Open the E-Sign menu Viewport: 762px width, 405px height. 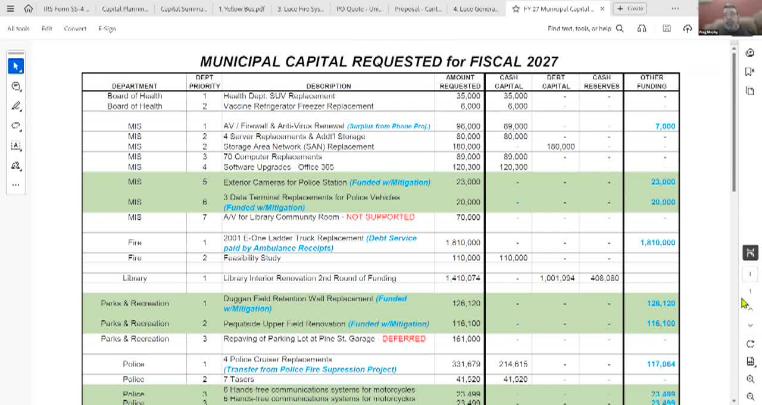(x=107, y=28)
